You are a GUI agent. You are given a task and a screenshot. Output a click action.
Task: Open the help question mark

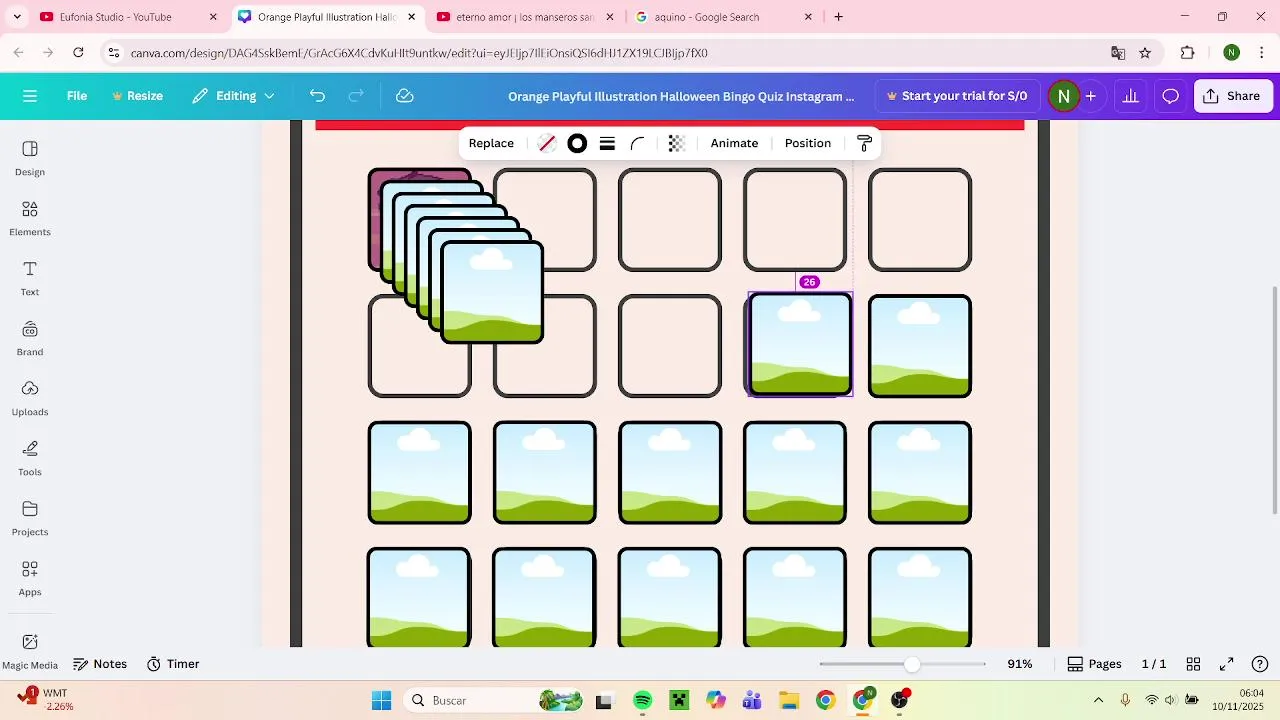click(x=1260, y=664)
